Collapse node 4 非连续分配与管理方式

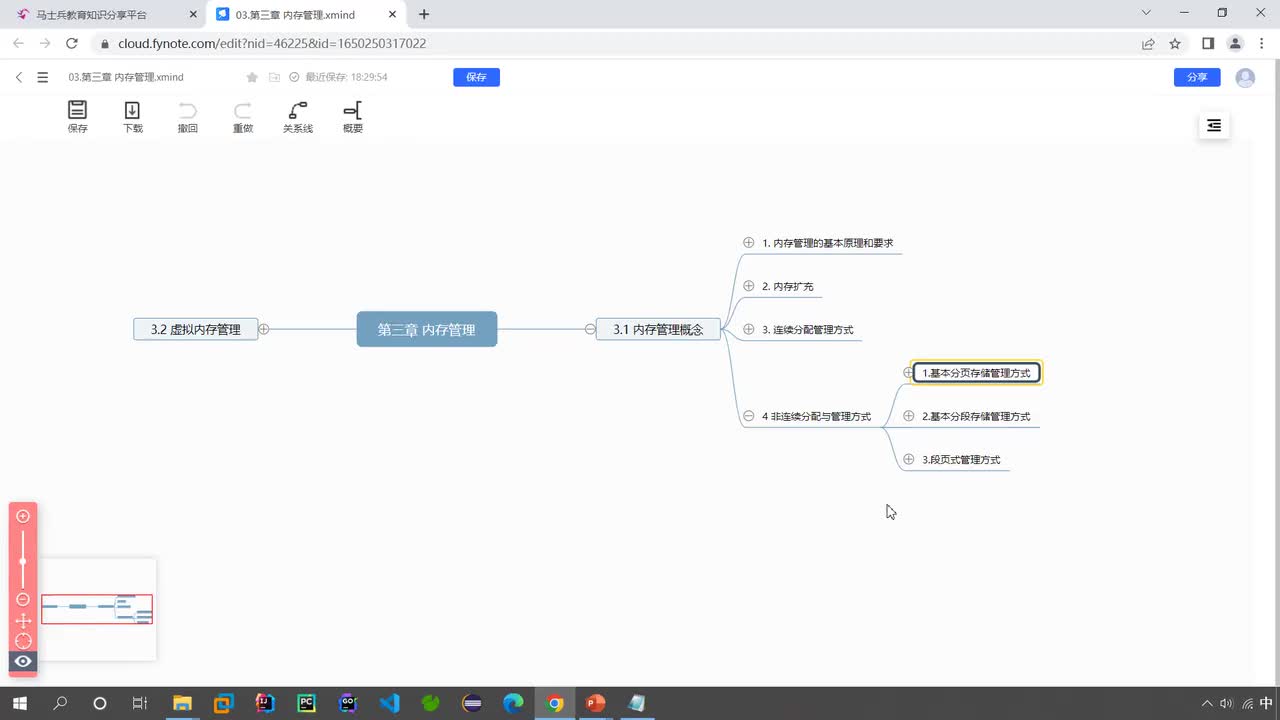748,416
